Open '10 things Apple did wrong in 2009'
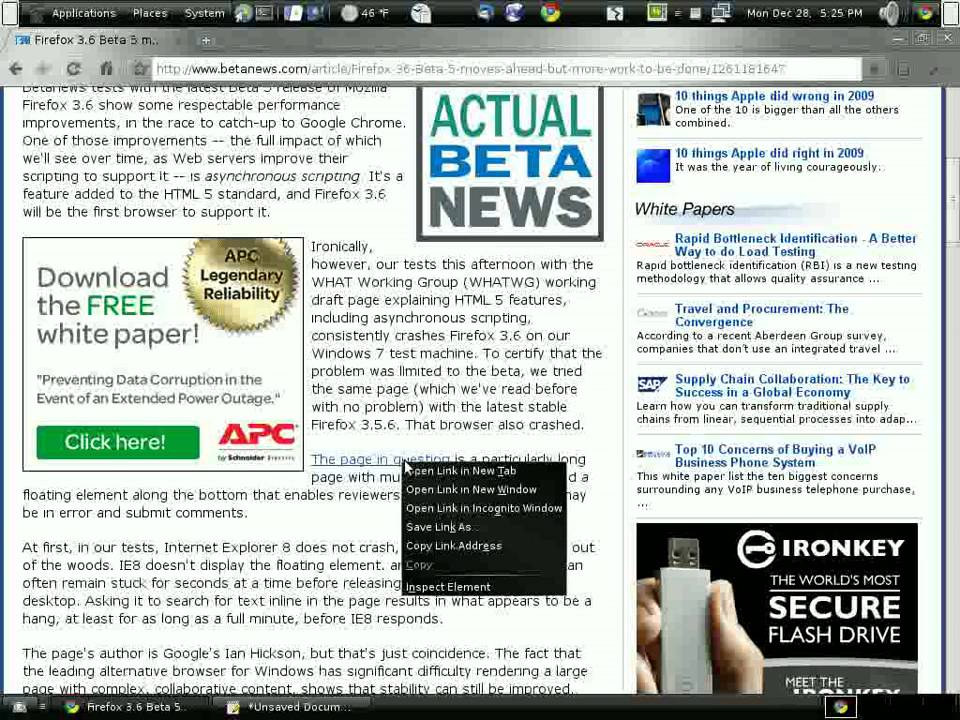Image resolution: width=960 pixels, height=720 pixels. pyautogui.click(x=774, y=96)
